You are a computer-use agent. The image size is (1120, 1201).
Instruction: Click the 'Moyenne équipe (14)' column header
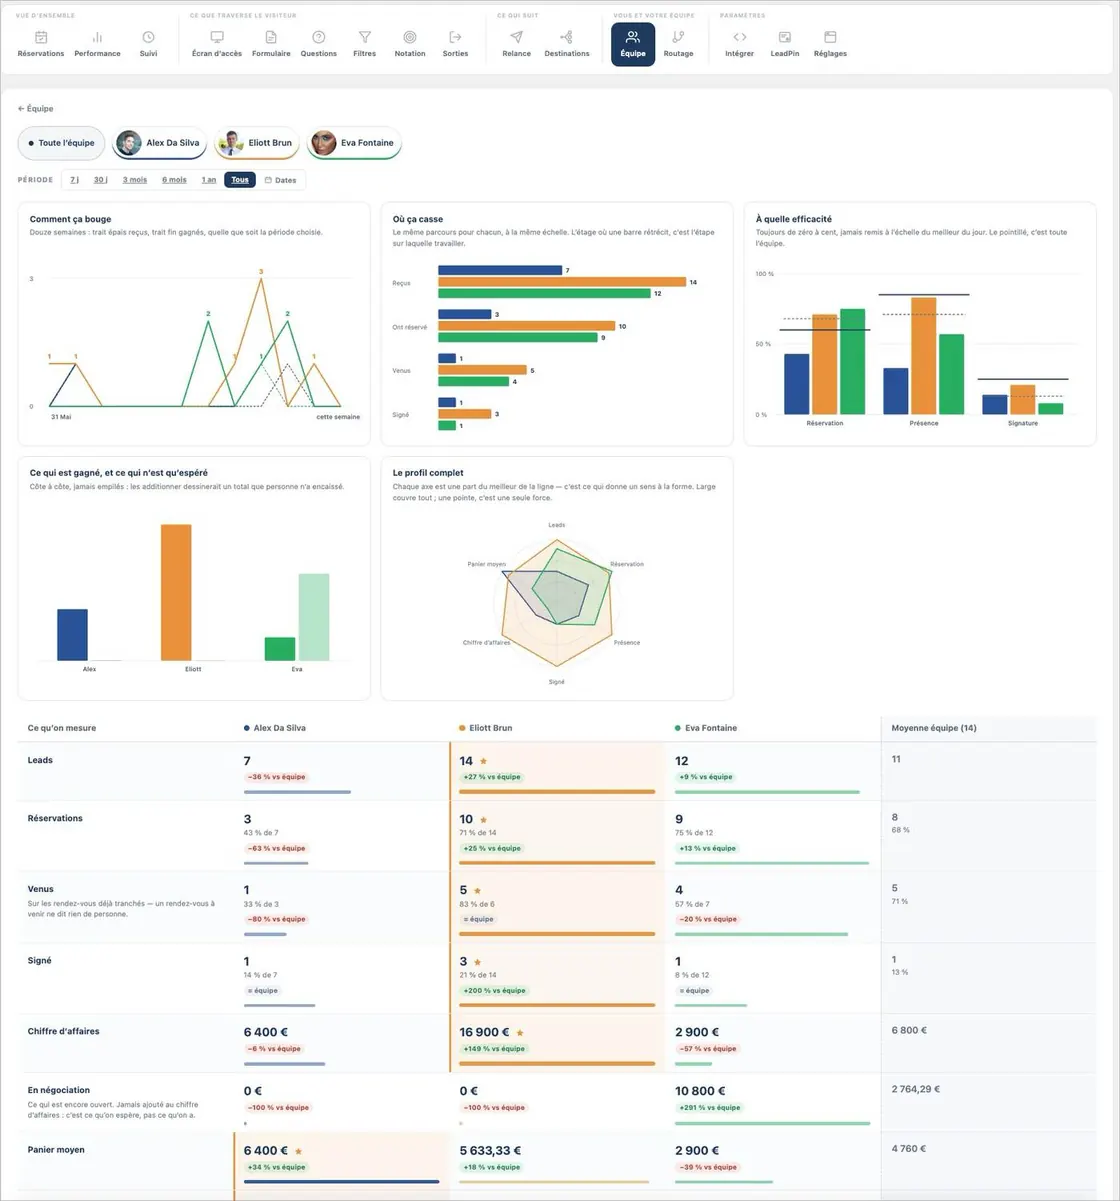click(x=934, y=728)
